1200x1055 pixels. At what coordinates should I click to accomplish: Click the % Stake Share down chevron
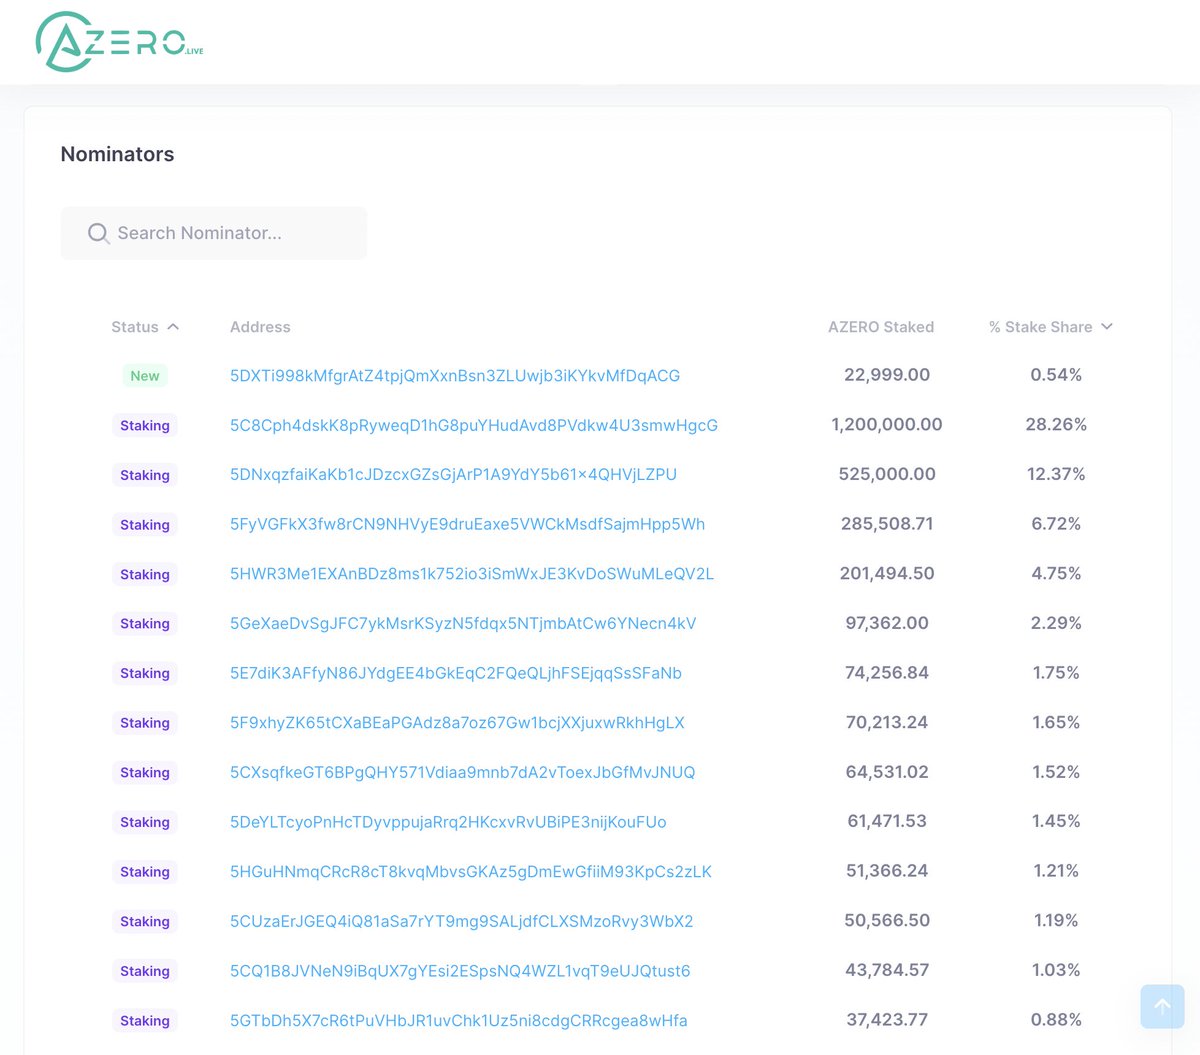click(x=1106, y=327)
